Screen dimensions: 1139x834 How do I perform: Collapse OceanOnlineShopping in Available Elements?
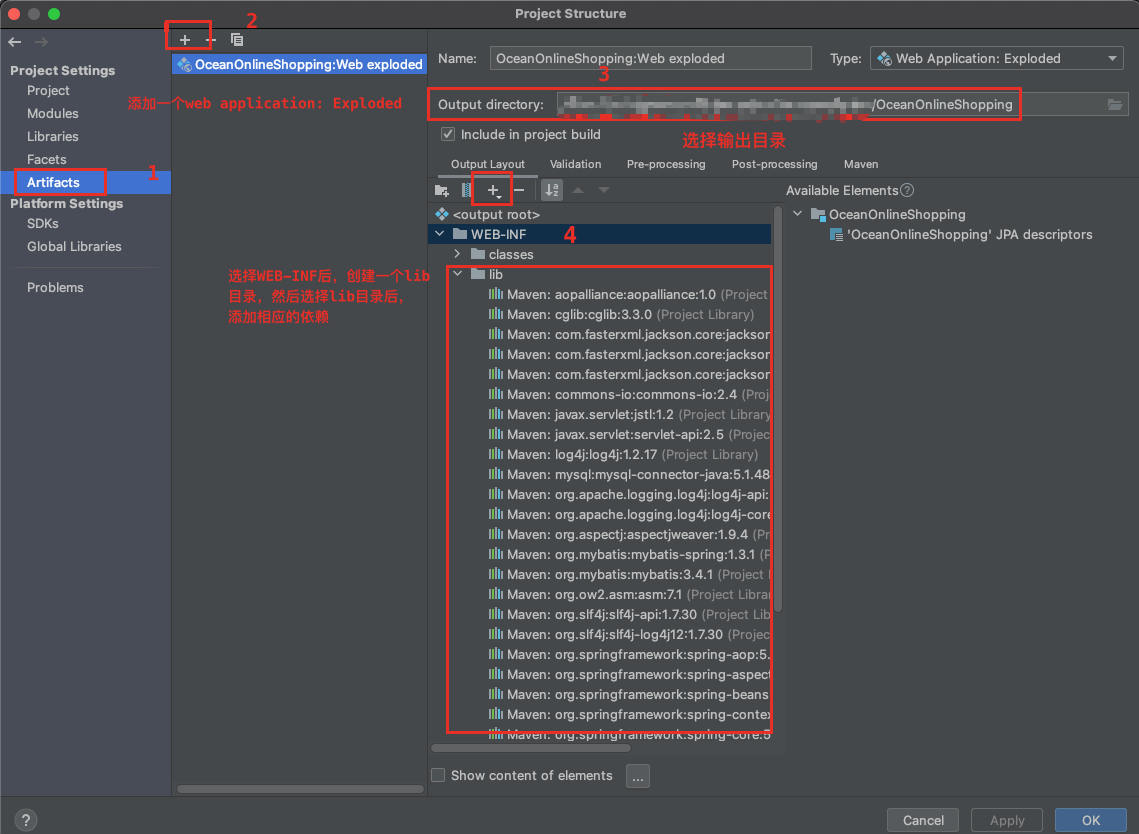[x=798, y=214]
